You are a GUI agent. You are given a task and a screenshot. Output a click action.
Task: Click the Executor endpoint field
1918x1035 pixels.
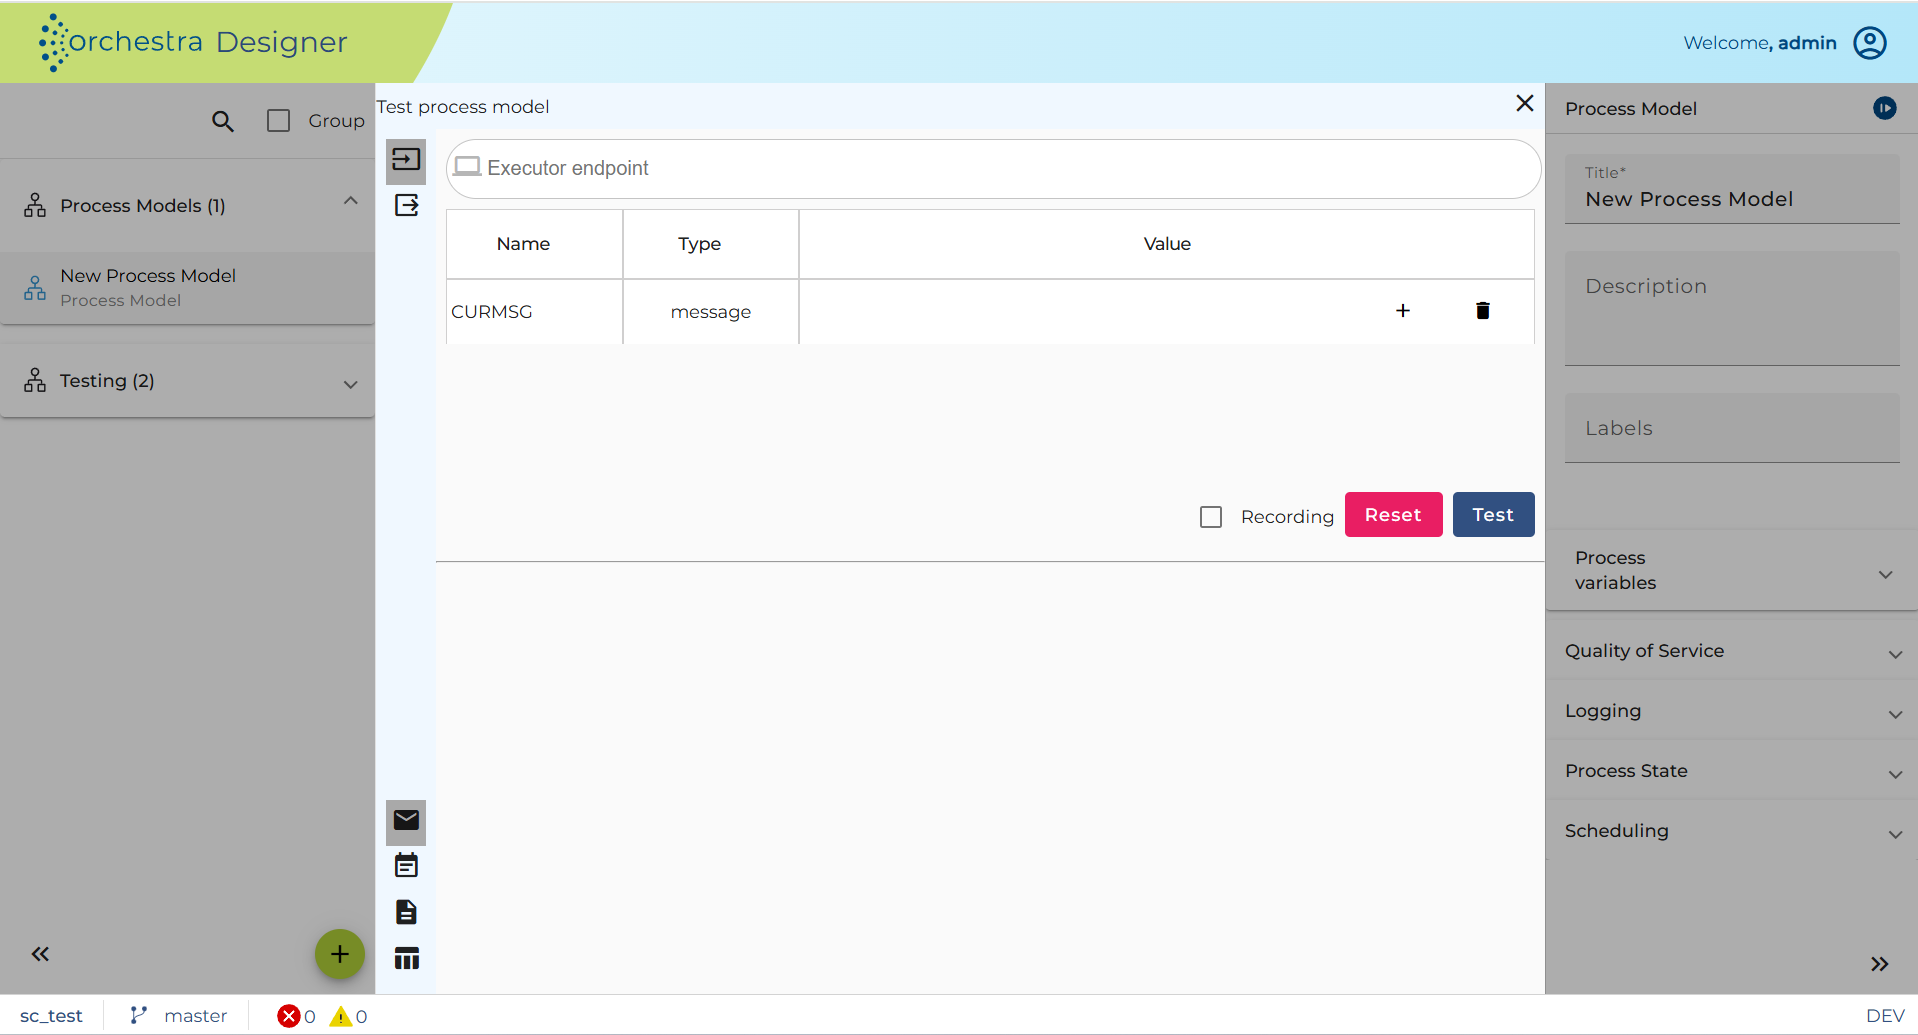tap(993, 168)
